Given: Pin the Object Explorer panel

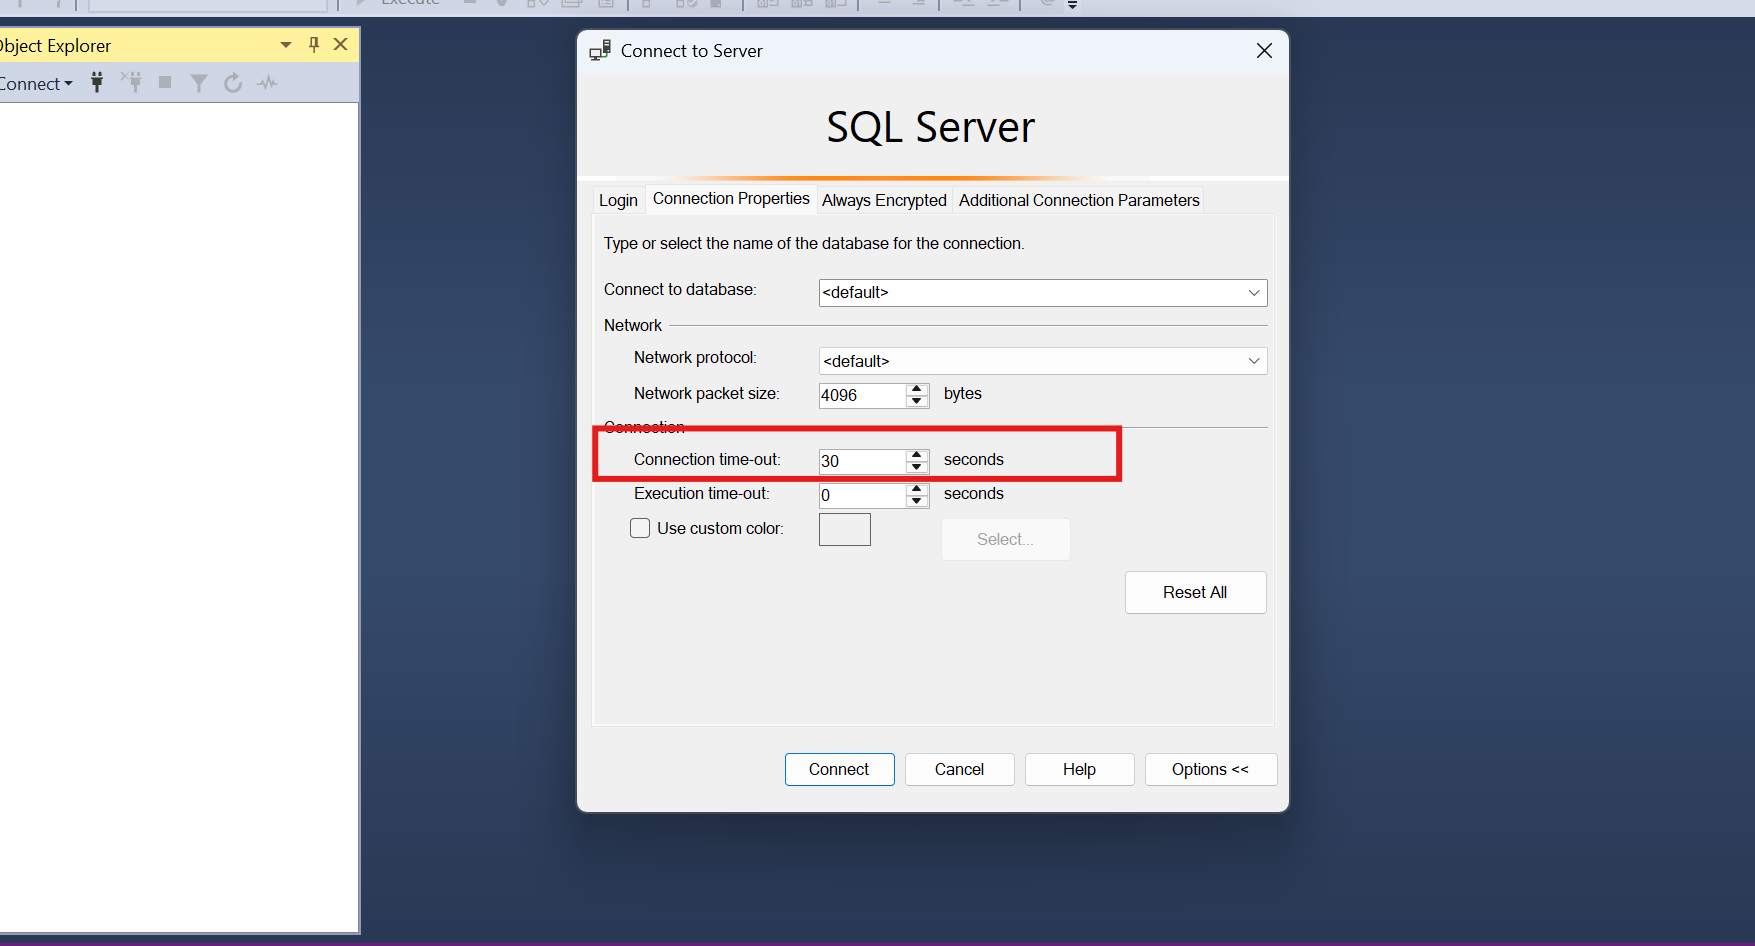Looking at the screenshot, I should click(x=314, y=44).
